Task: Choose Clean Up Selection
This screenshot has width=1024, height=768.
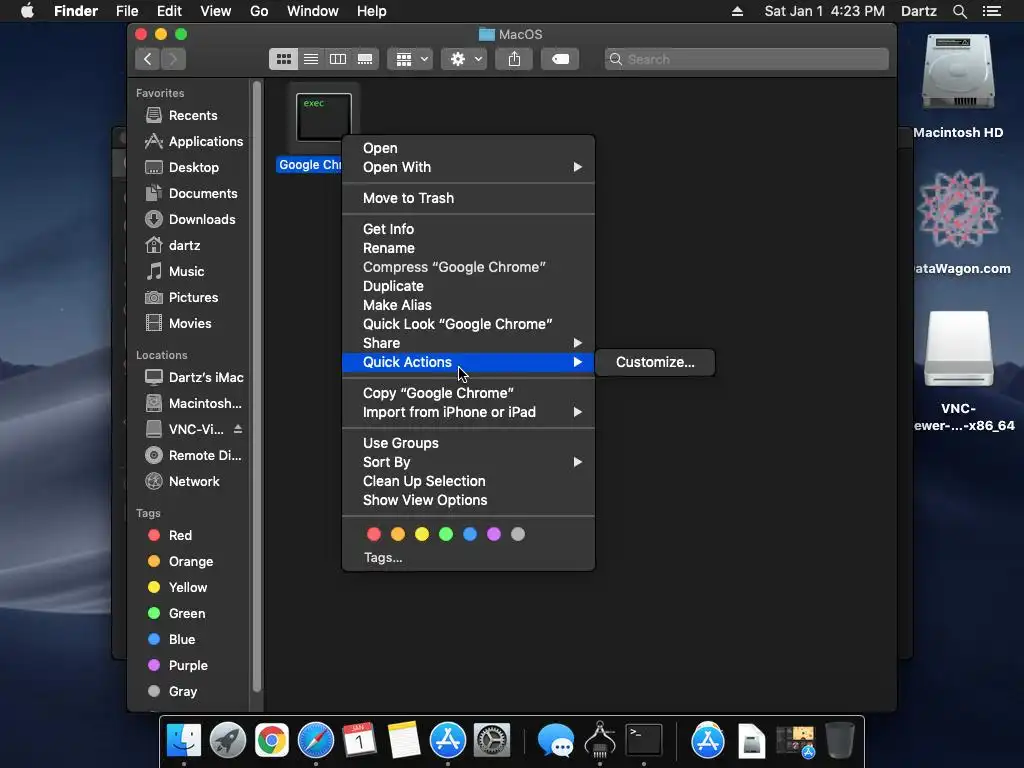Action: [468, 481]
